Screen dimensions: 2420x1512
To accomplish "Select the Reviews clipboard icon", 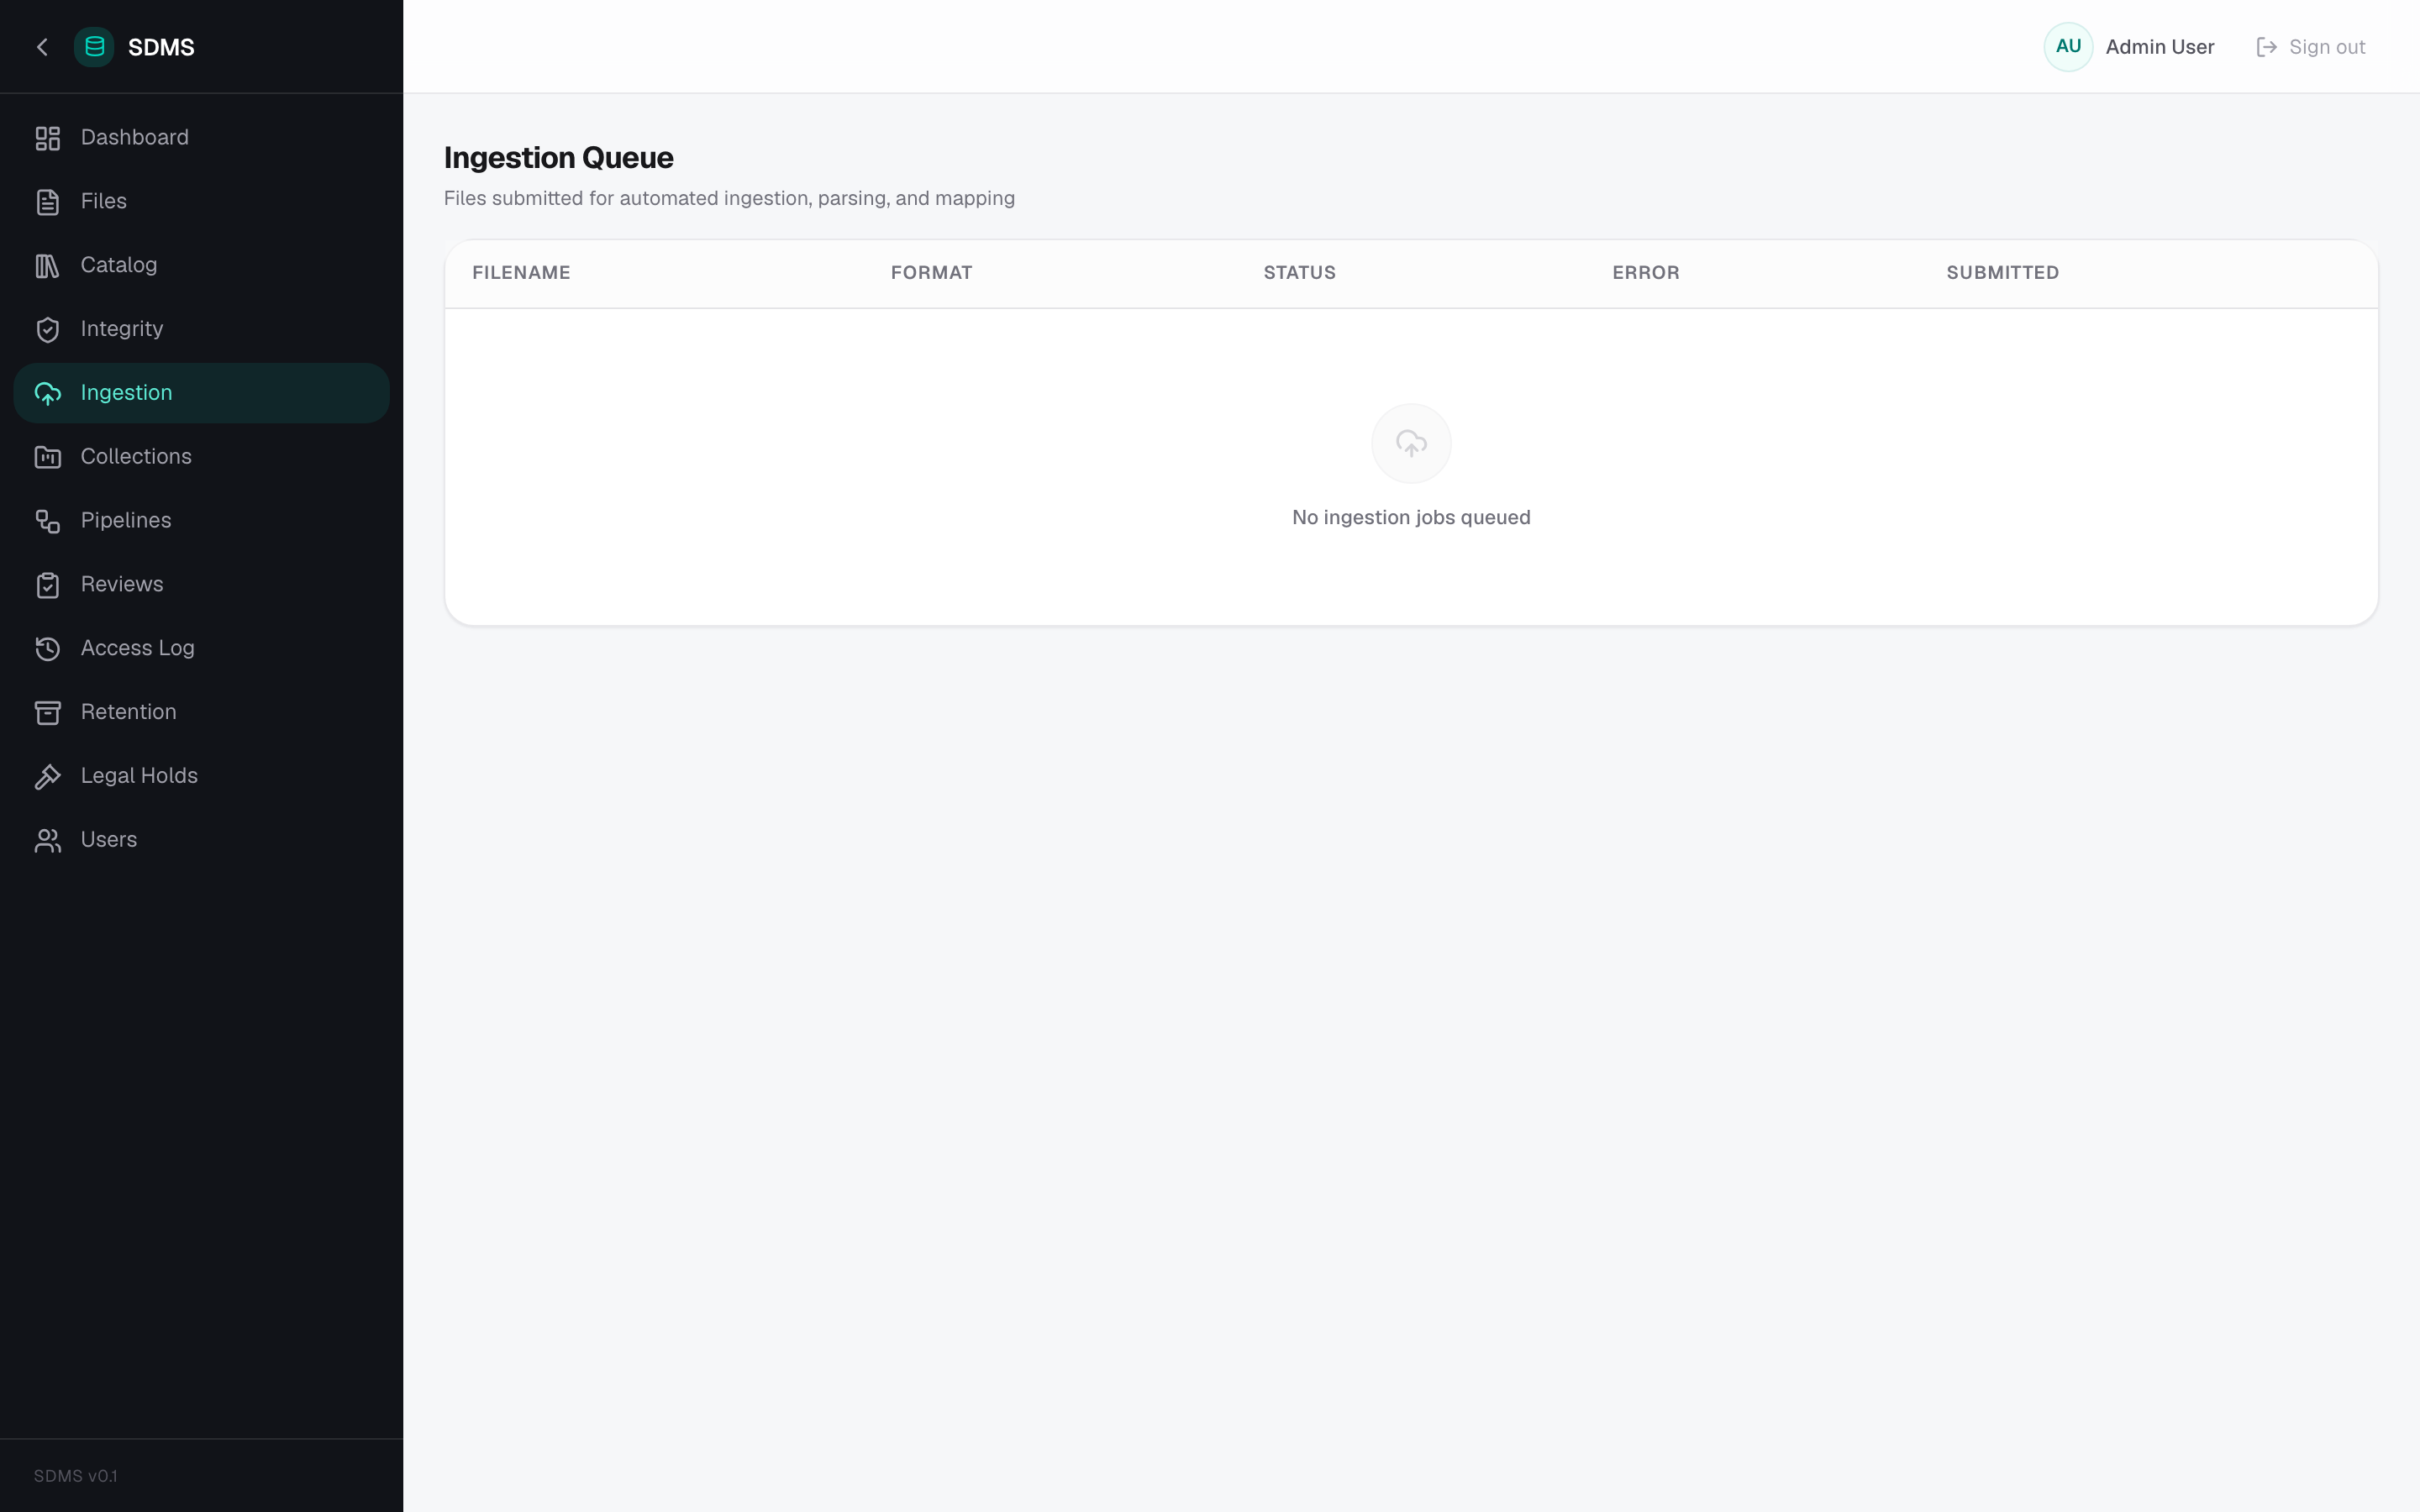I will click(x=48, y=585).
